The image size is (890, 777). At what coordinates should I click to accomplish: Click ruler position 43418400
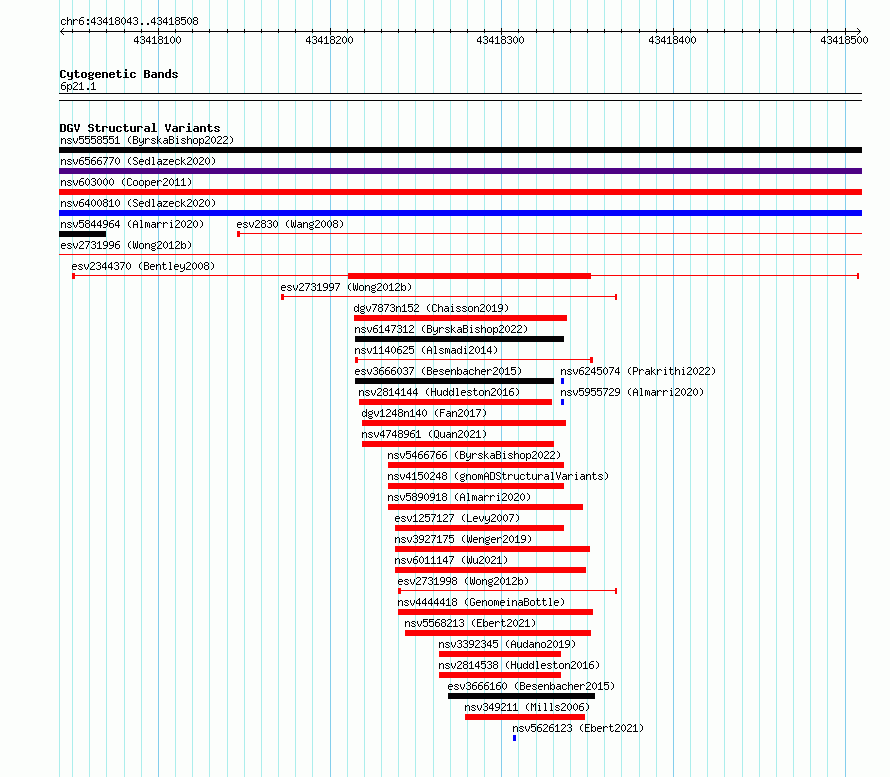[x=672, y=40]
